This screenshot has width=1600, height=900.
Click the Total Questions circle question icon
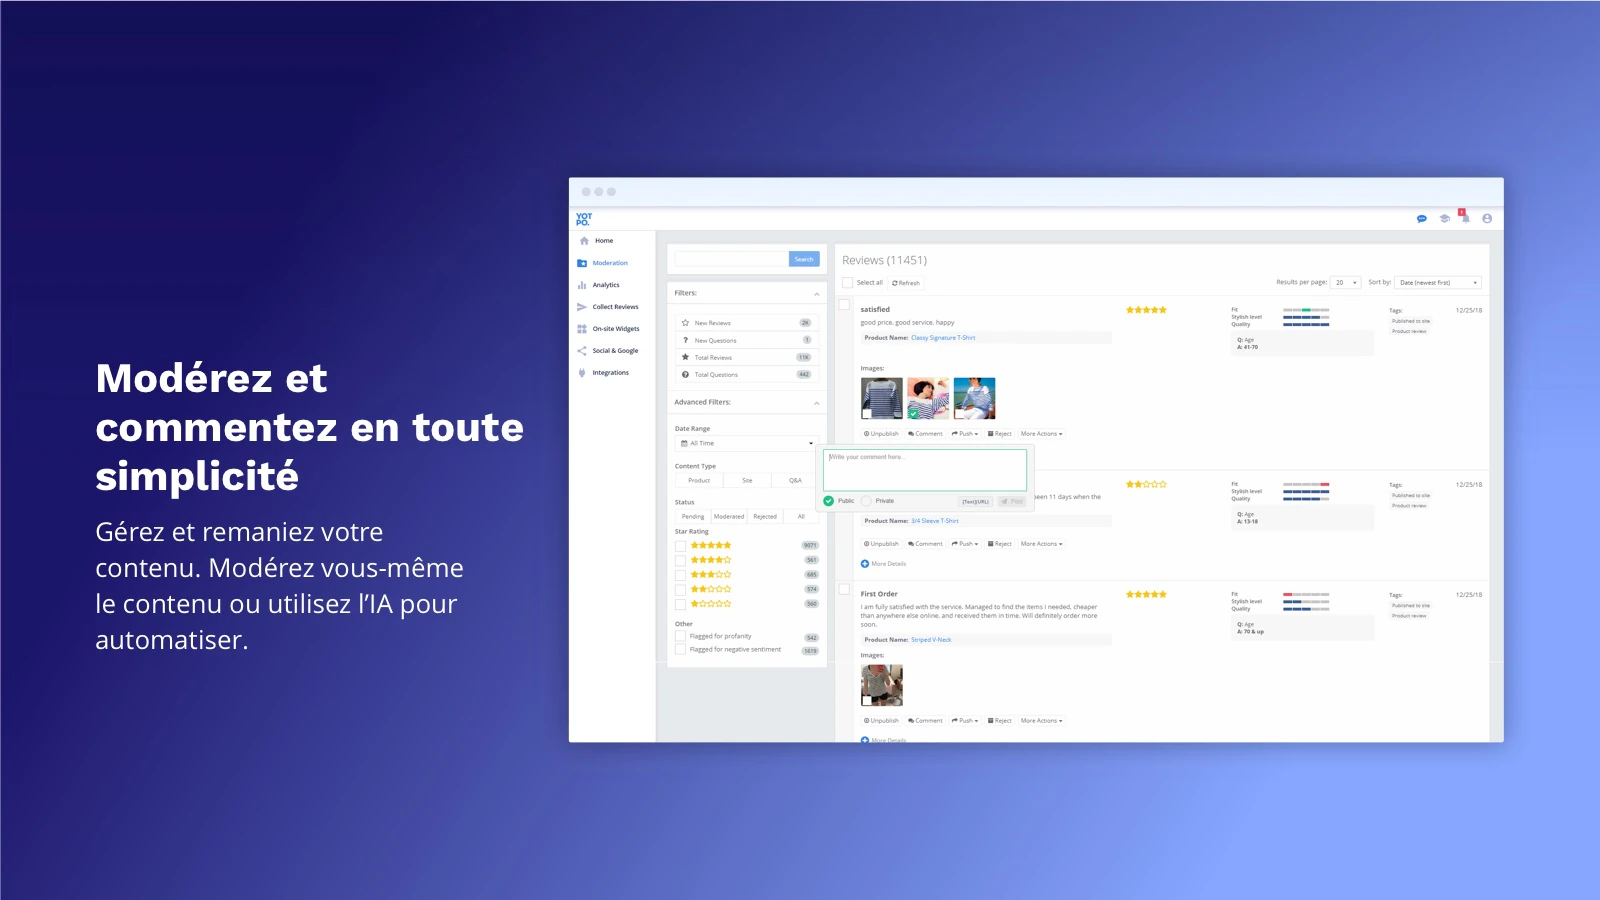tap(685, 374)
